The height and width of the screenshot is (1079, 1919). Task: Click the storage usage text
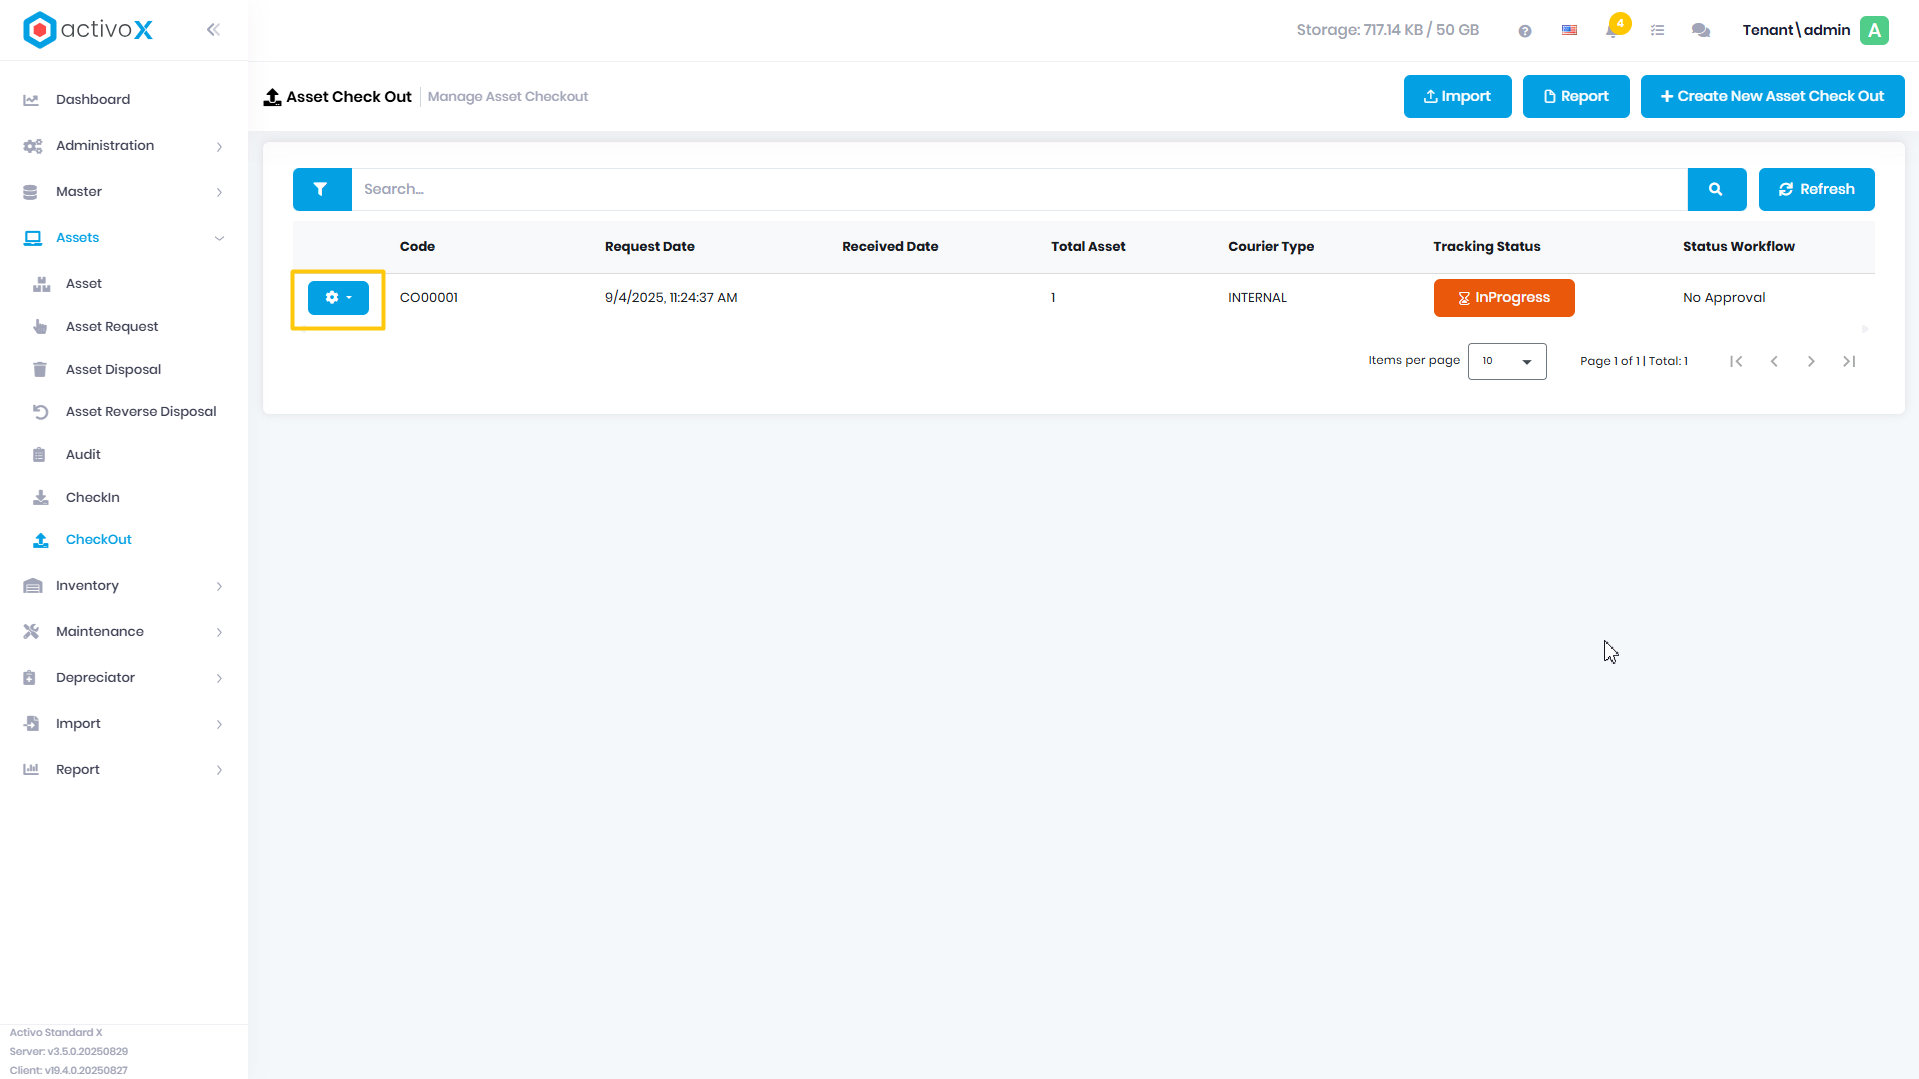click(1388, 30)
